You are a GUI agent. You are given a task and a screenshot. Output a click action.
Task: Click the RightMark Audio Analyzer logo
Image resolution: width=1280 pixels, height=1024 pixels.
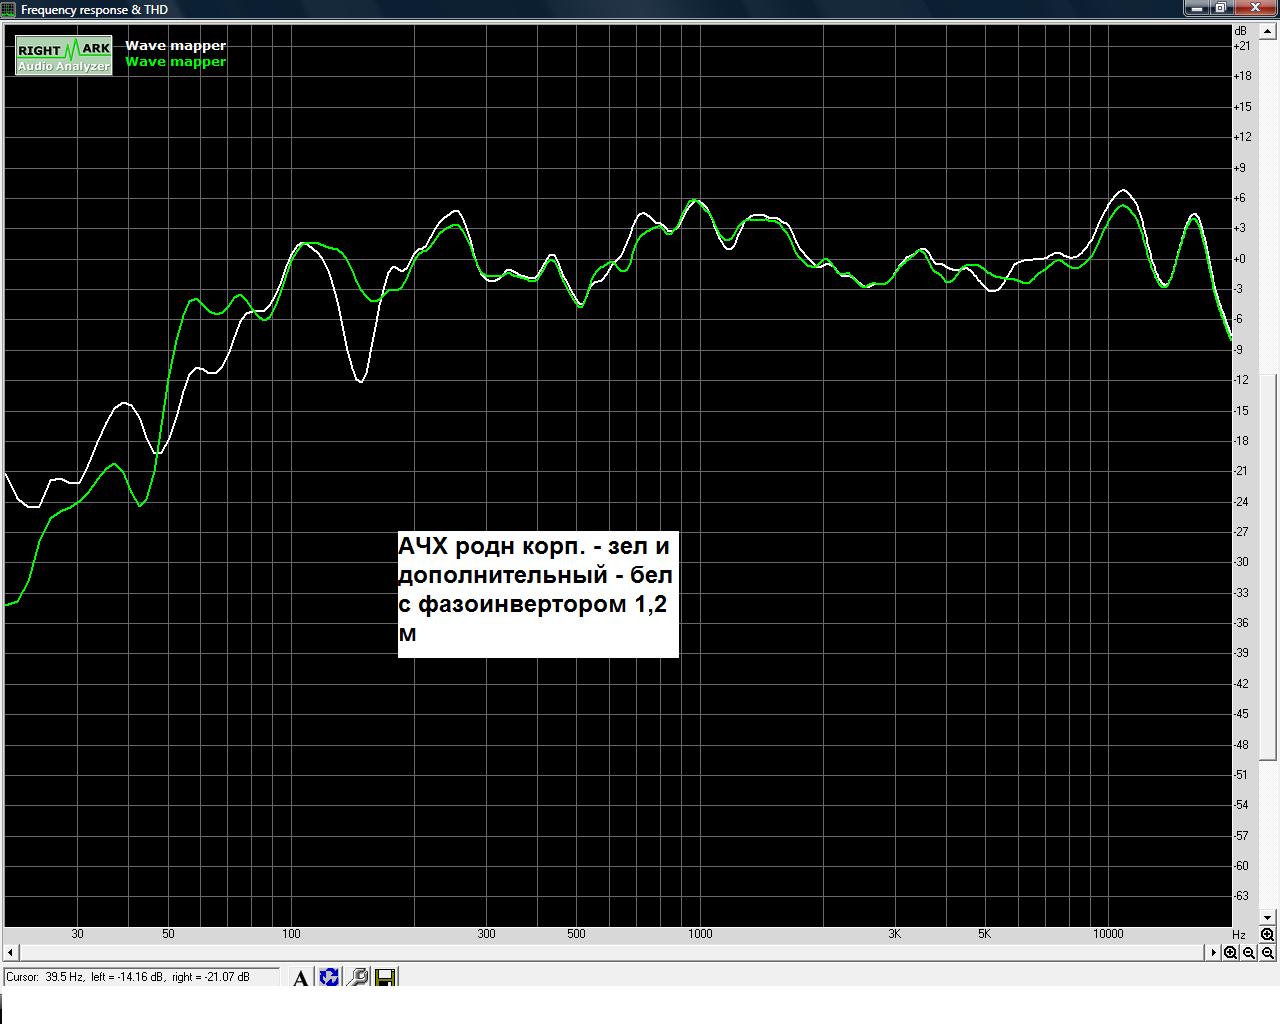64,56
